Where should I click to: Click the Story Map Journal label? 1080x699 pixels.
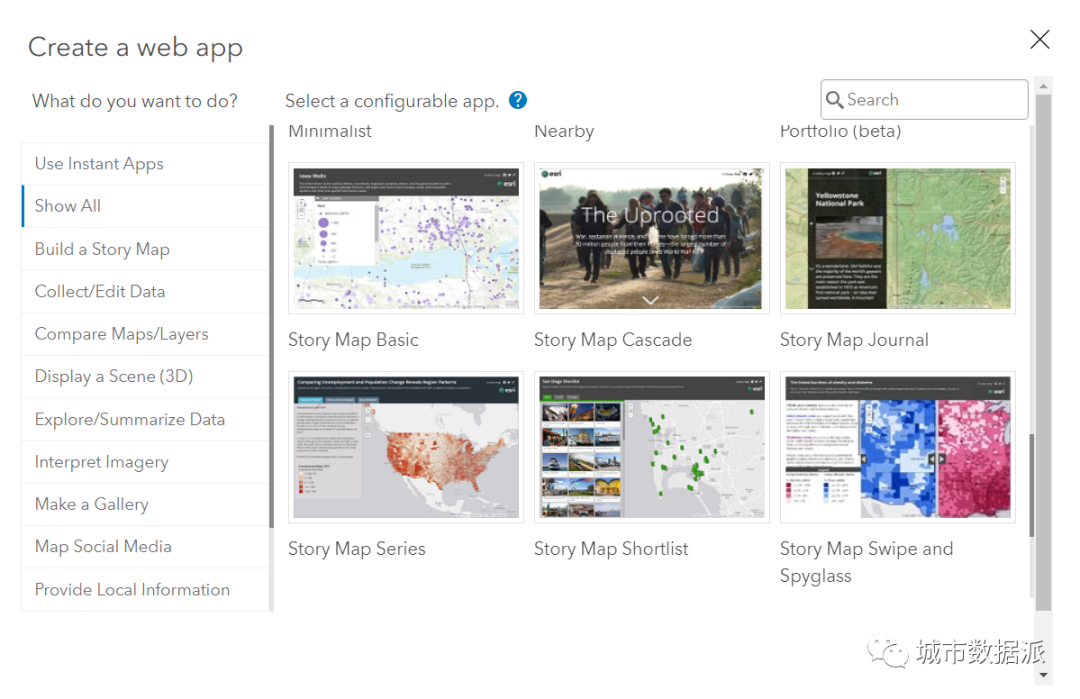tap(854, 340)
